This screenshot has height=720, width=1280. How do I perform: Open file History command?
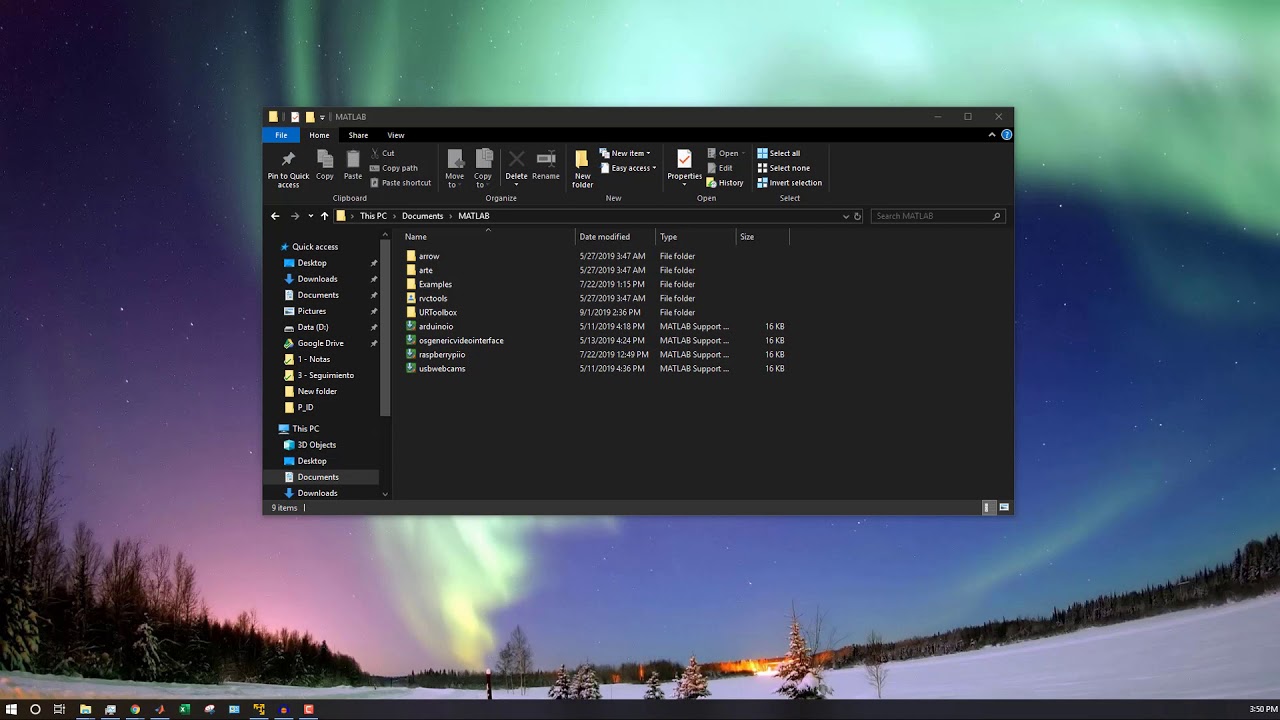pyautogui.click(x=725, y=183)
